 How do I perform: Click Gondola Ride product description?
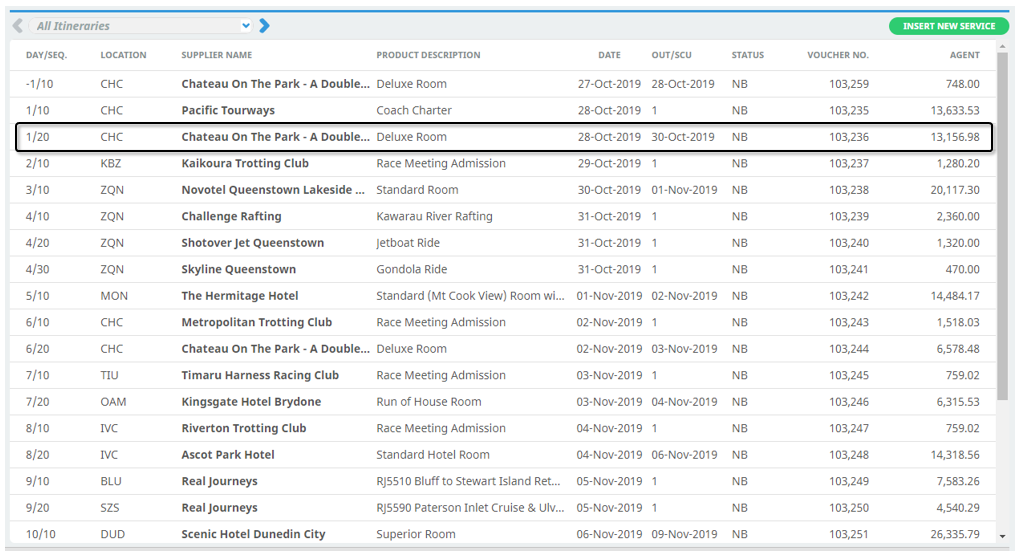412,269
